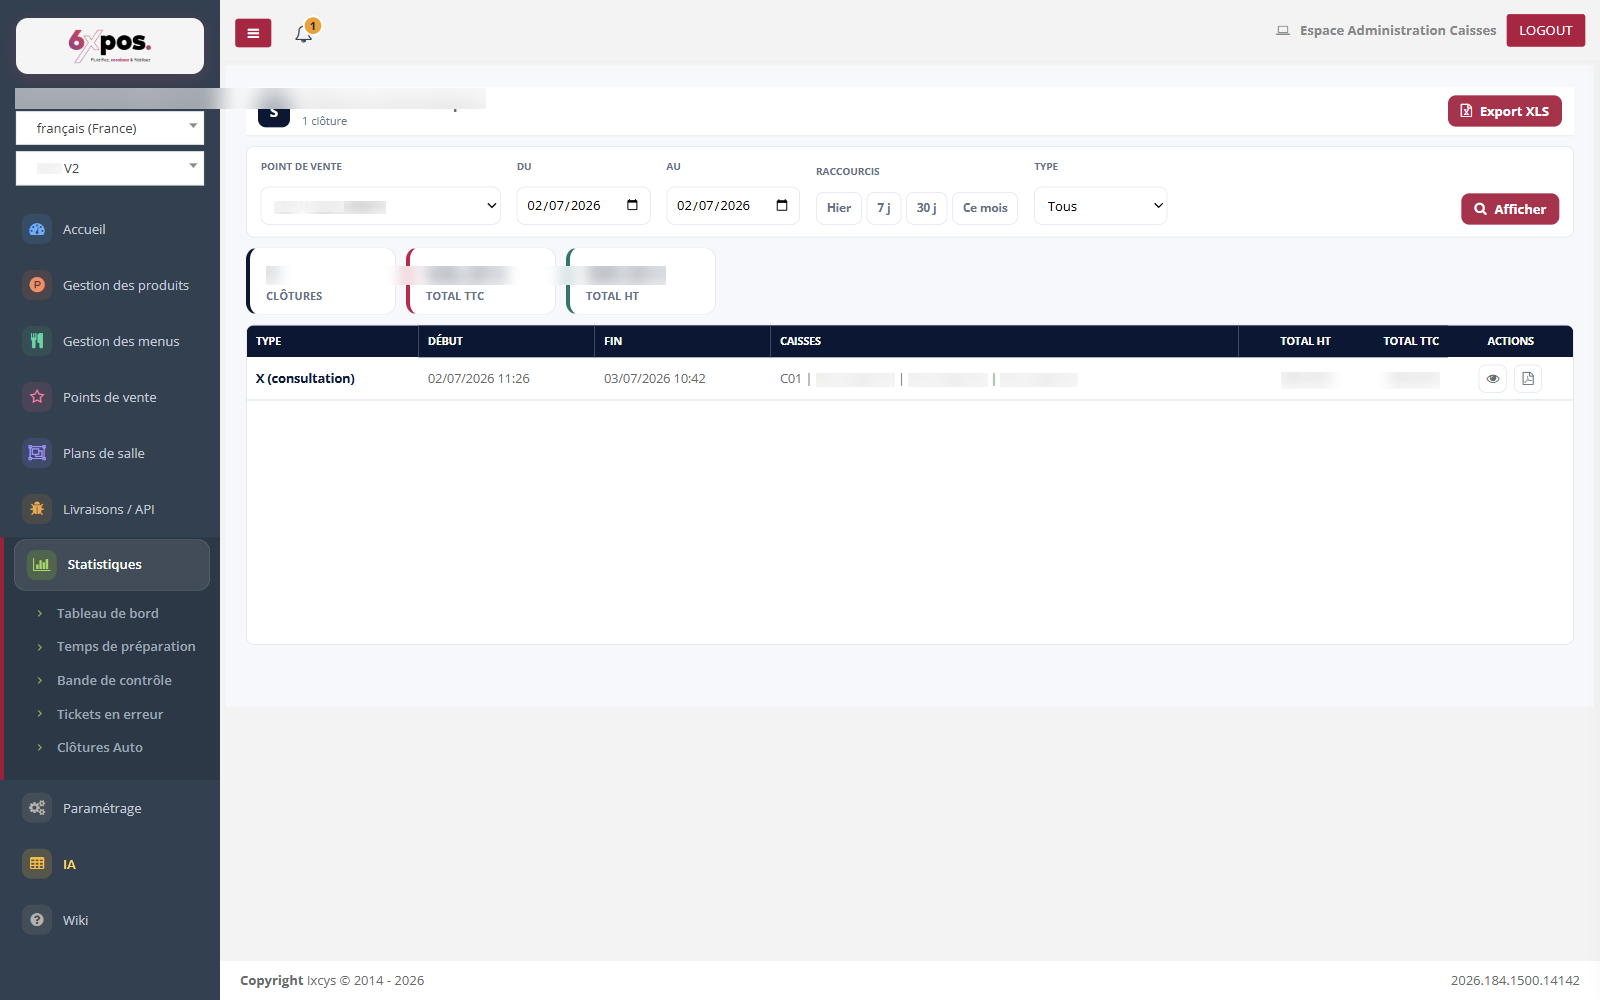The height and width of the screenshot is (1000, 1600).
Task: Open Bande de contrôle submenu
Action: [114, 680]
